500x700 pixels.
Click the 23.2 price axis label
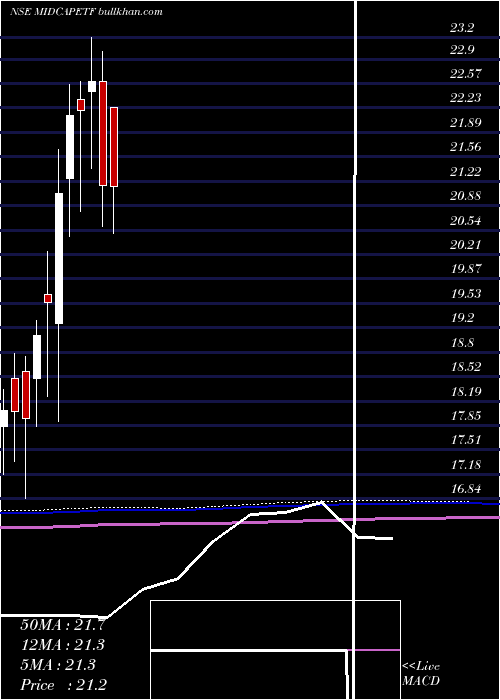point(462,29)
